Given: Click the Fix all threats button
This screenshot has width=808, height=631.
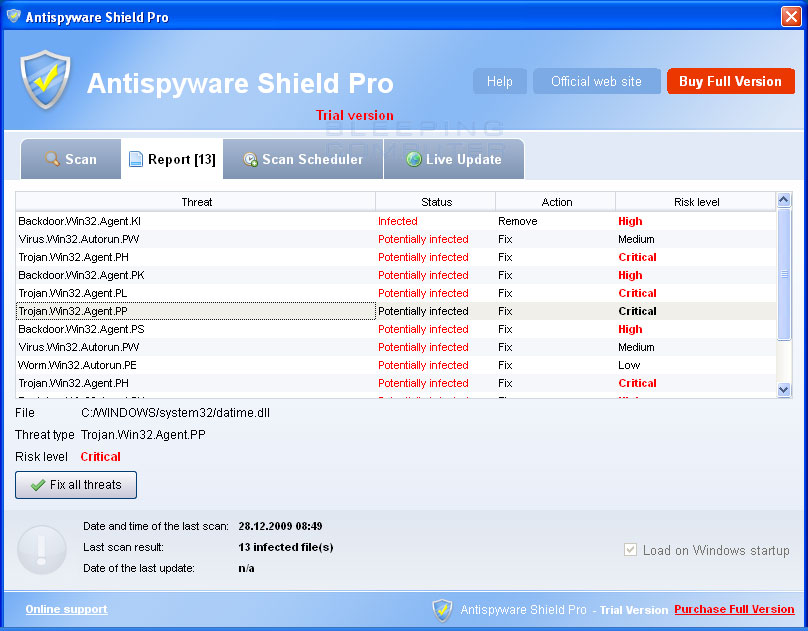Looking at the screenshot, I should tap(76, 485).
